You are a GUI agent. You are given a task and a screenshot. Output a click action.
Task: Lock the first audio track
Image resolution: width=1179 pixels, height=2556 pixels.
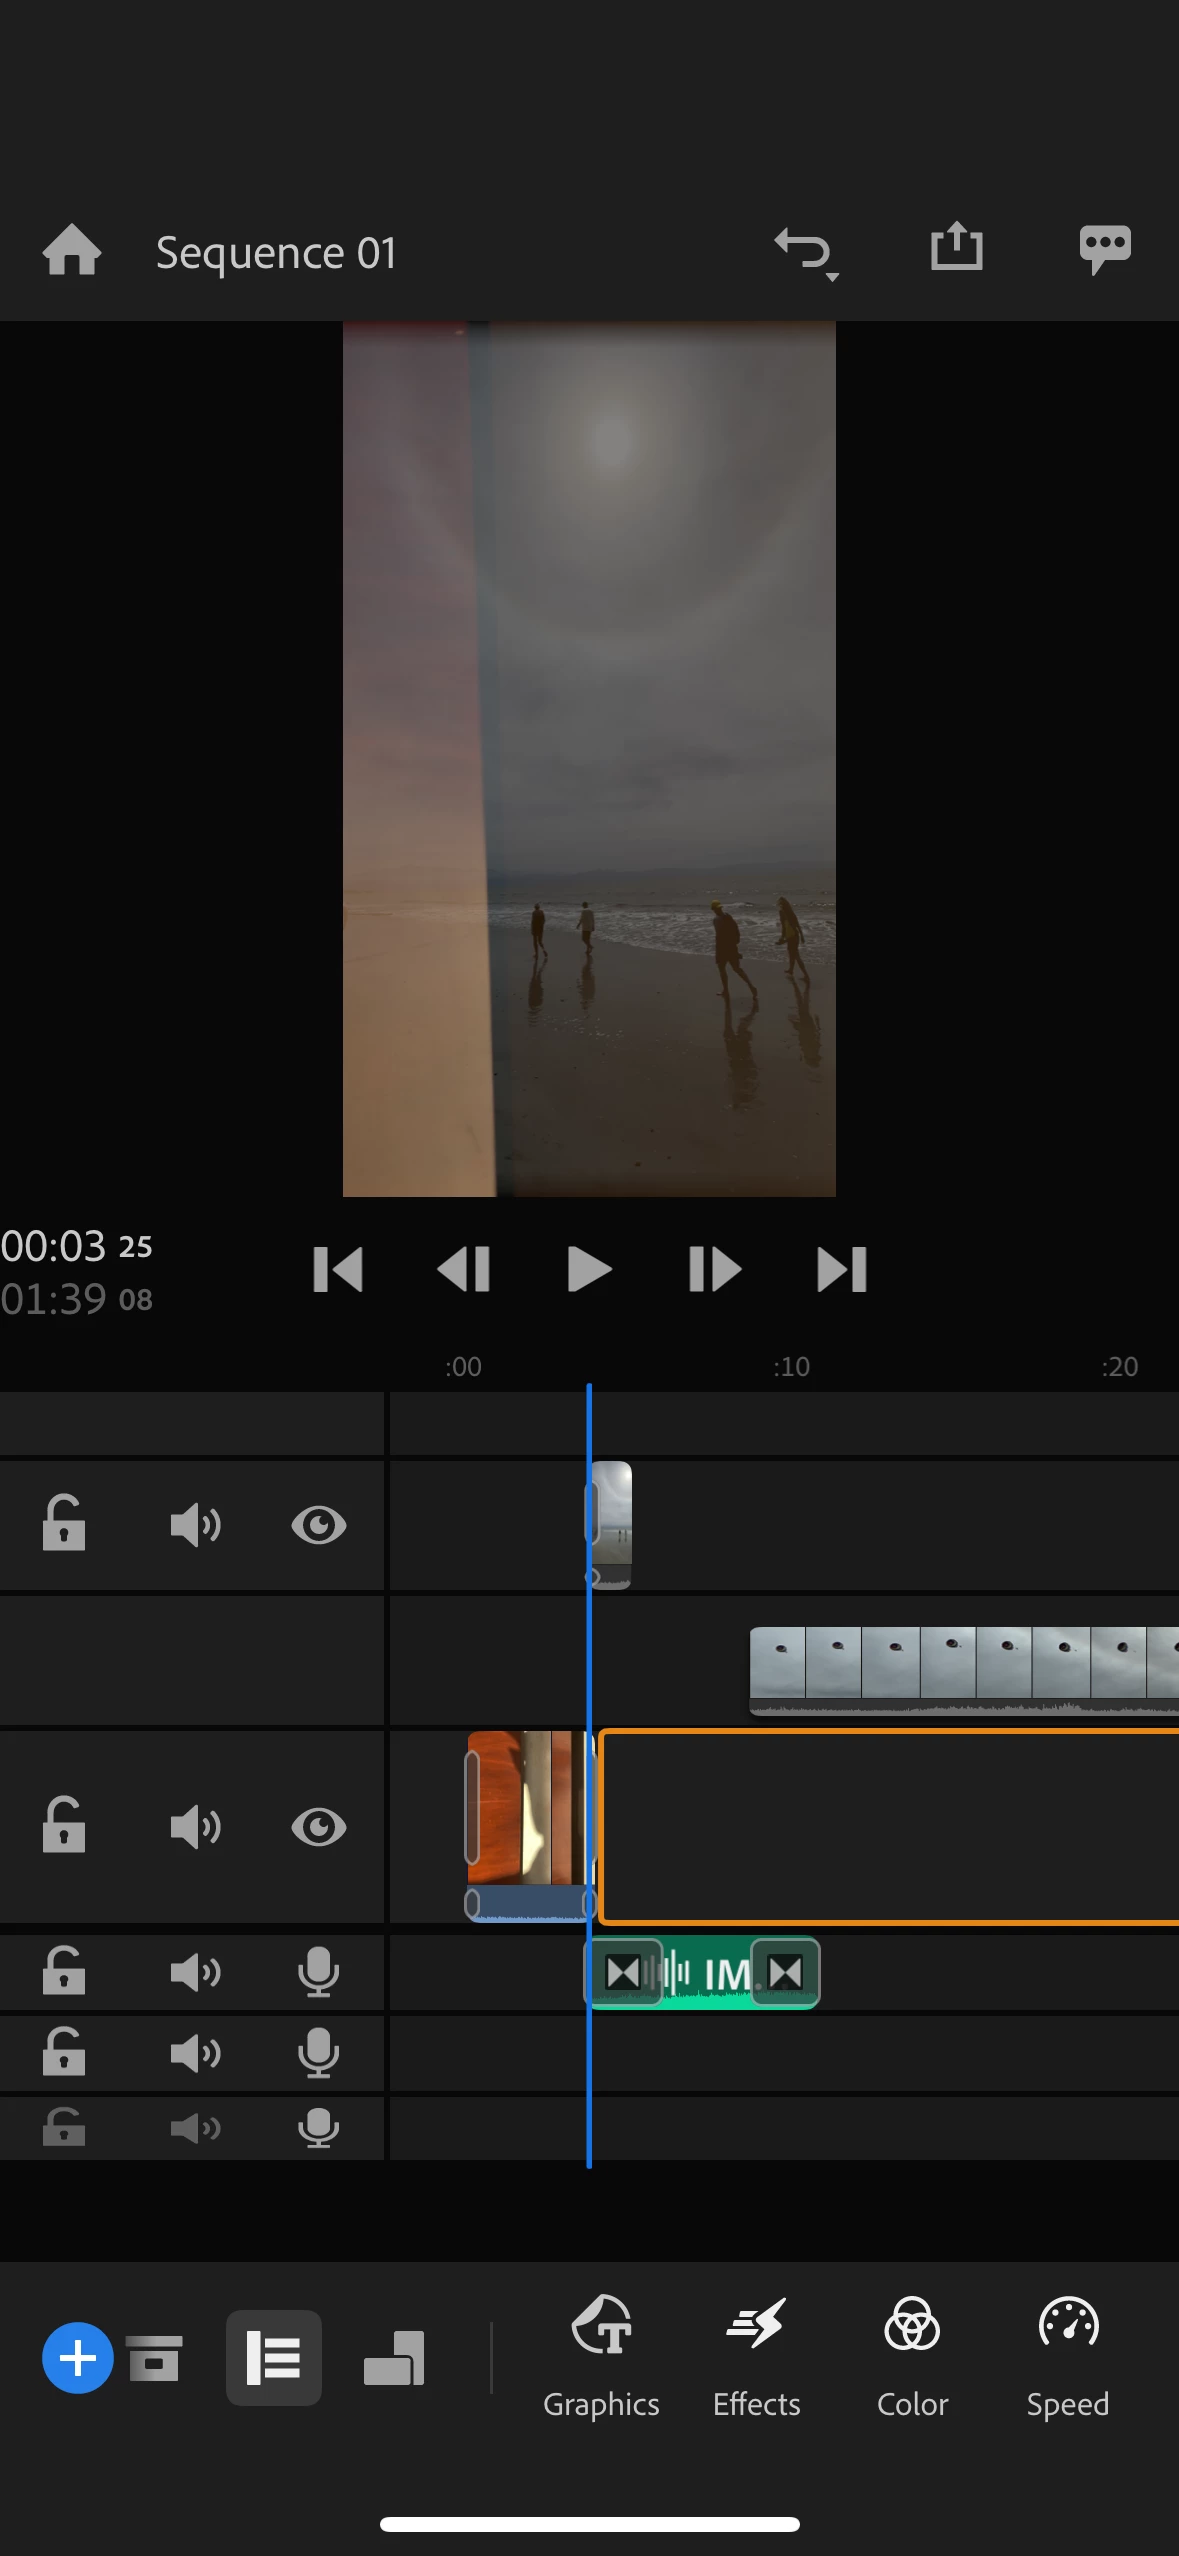pos(64,1971)
